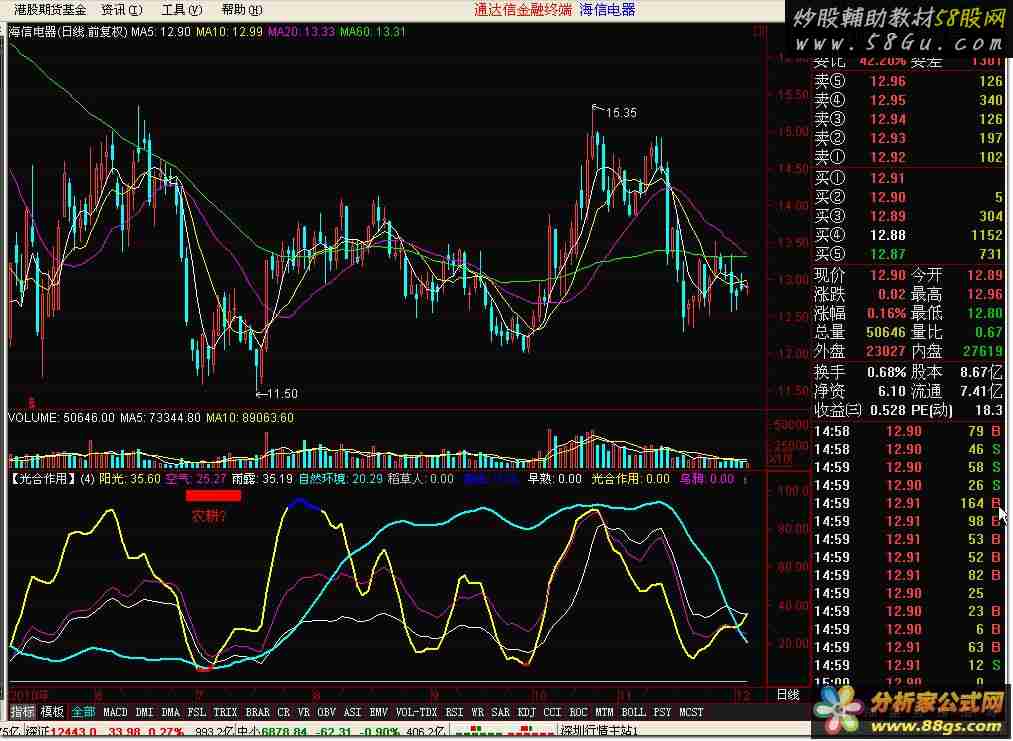Select the tick trade with 79 B
The height and width of the screenshot is (741, 1013).
click(908, 431)
